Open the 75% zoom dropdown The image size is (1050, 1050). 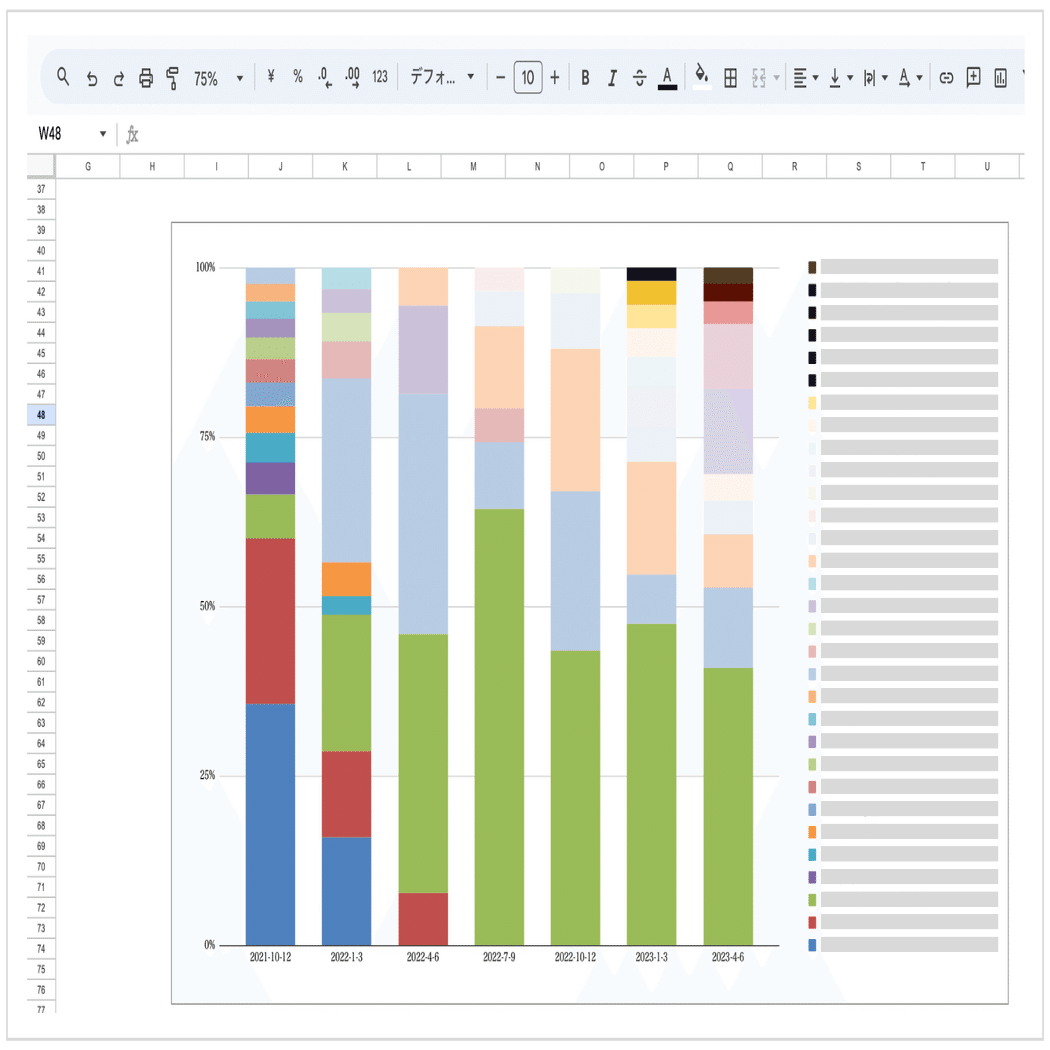click(219, 78)
